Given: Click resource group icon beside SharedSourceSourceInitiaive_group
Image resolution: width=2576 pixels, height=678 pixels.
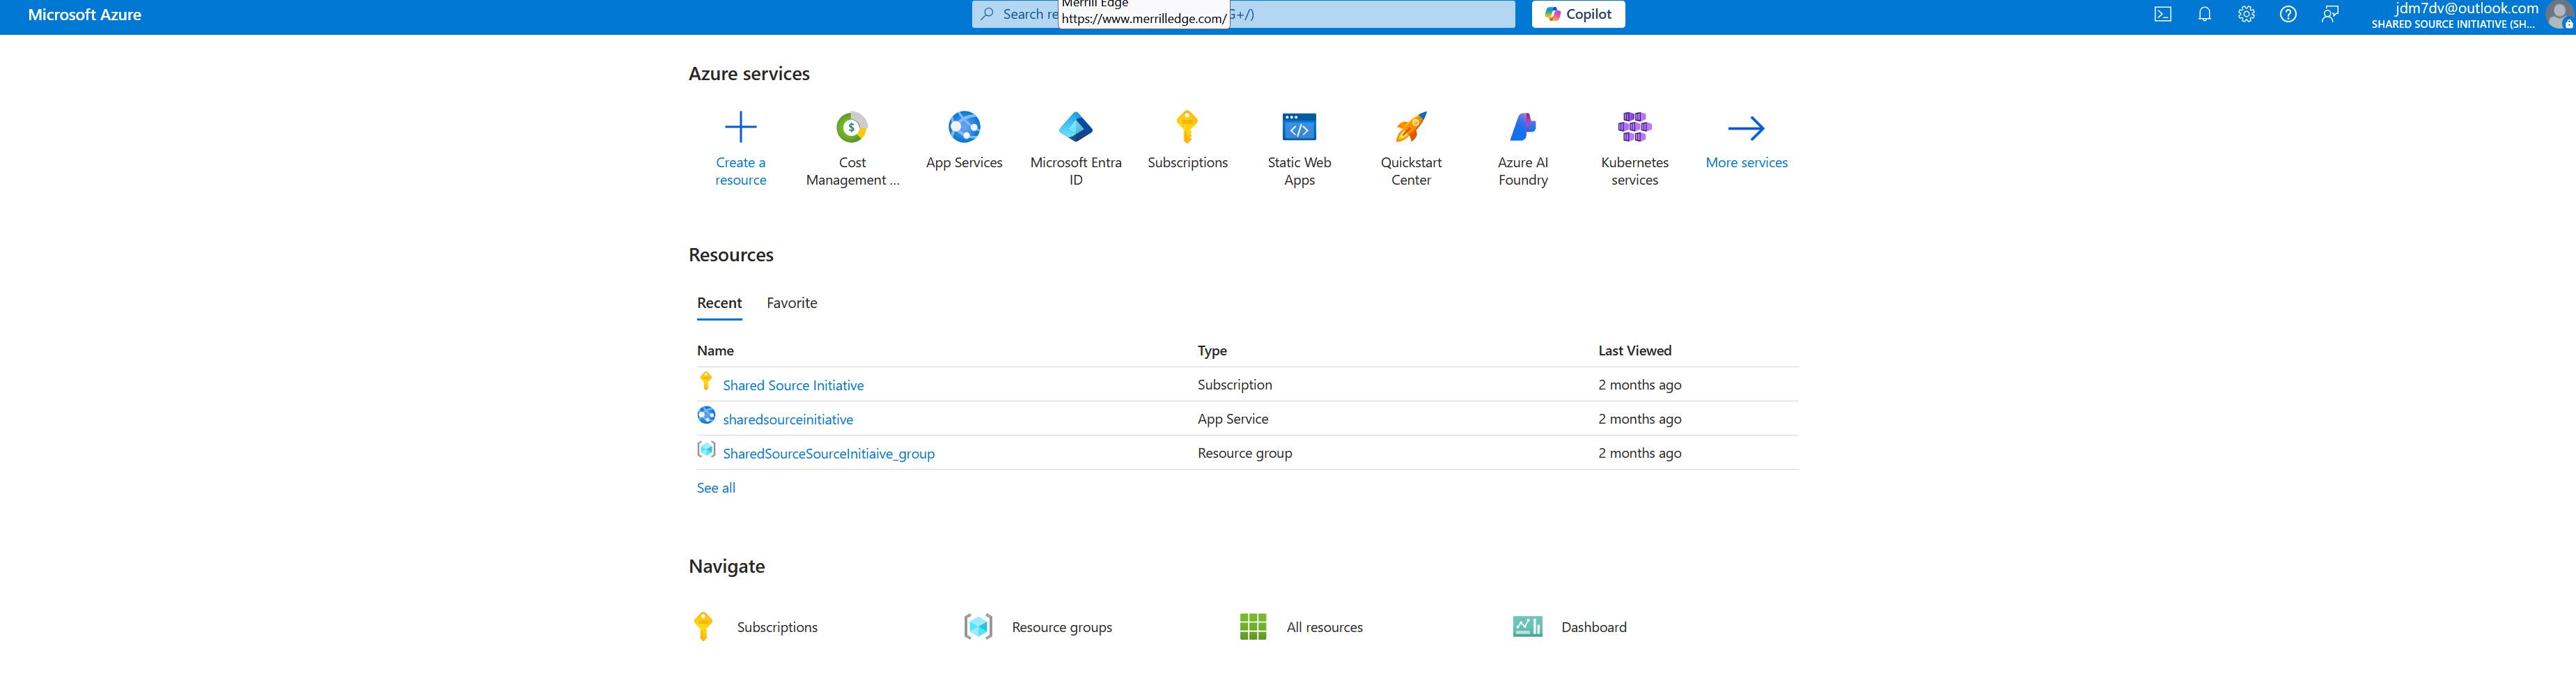Looking at the screenshot, I should pyautogui.click(x=706, y=450).
